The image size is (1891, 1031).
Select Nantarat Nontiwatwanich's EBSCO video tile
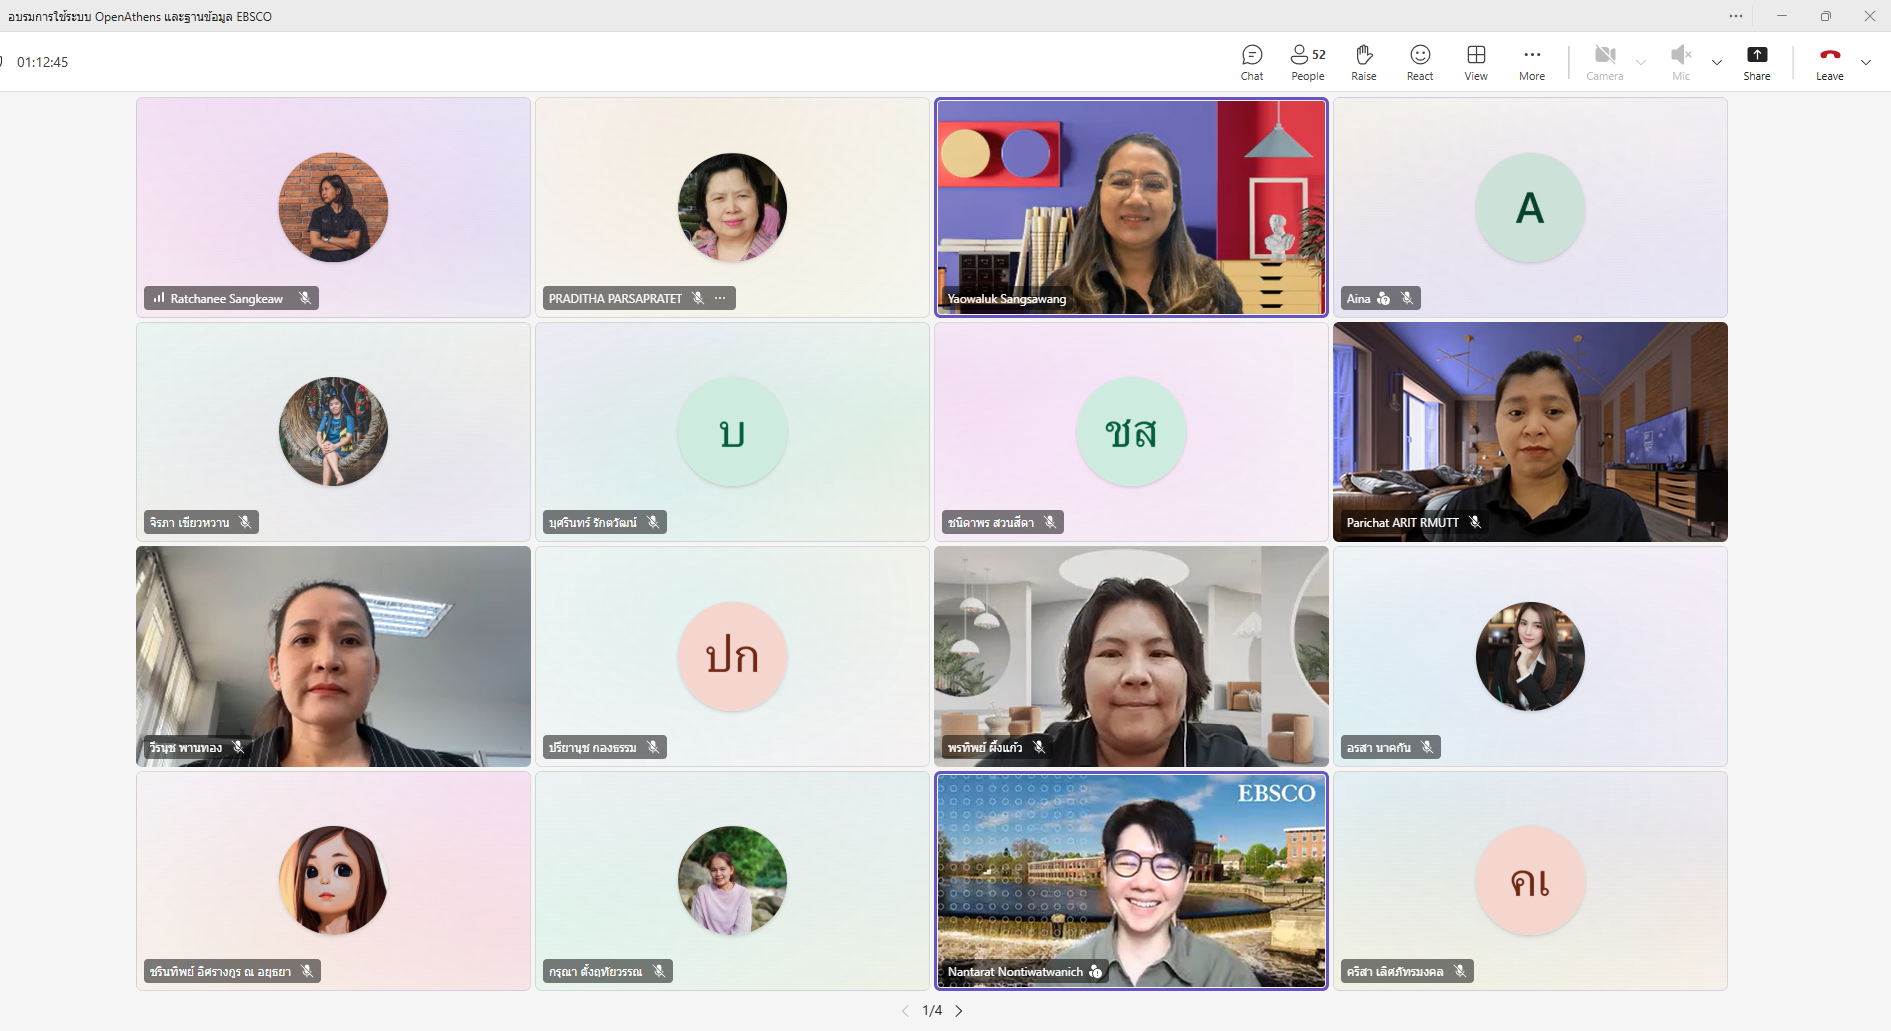(1131, 880)
